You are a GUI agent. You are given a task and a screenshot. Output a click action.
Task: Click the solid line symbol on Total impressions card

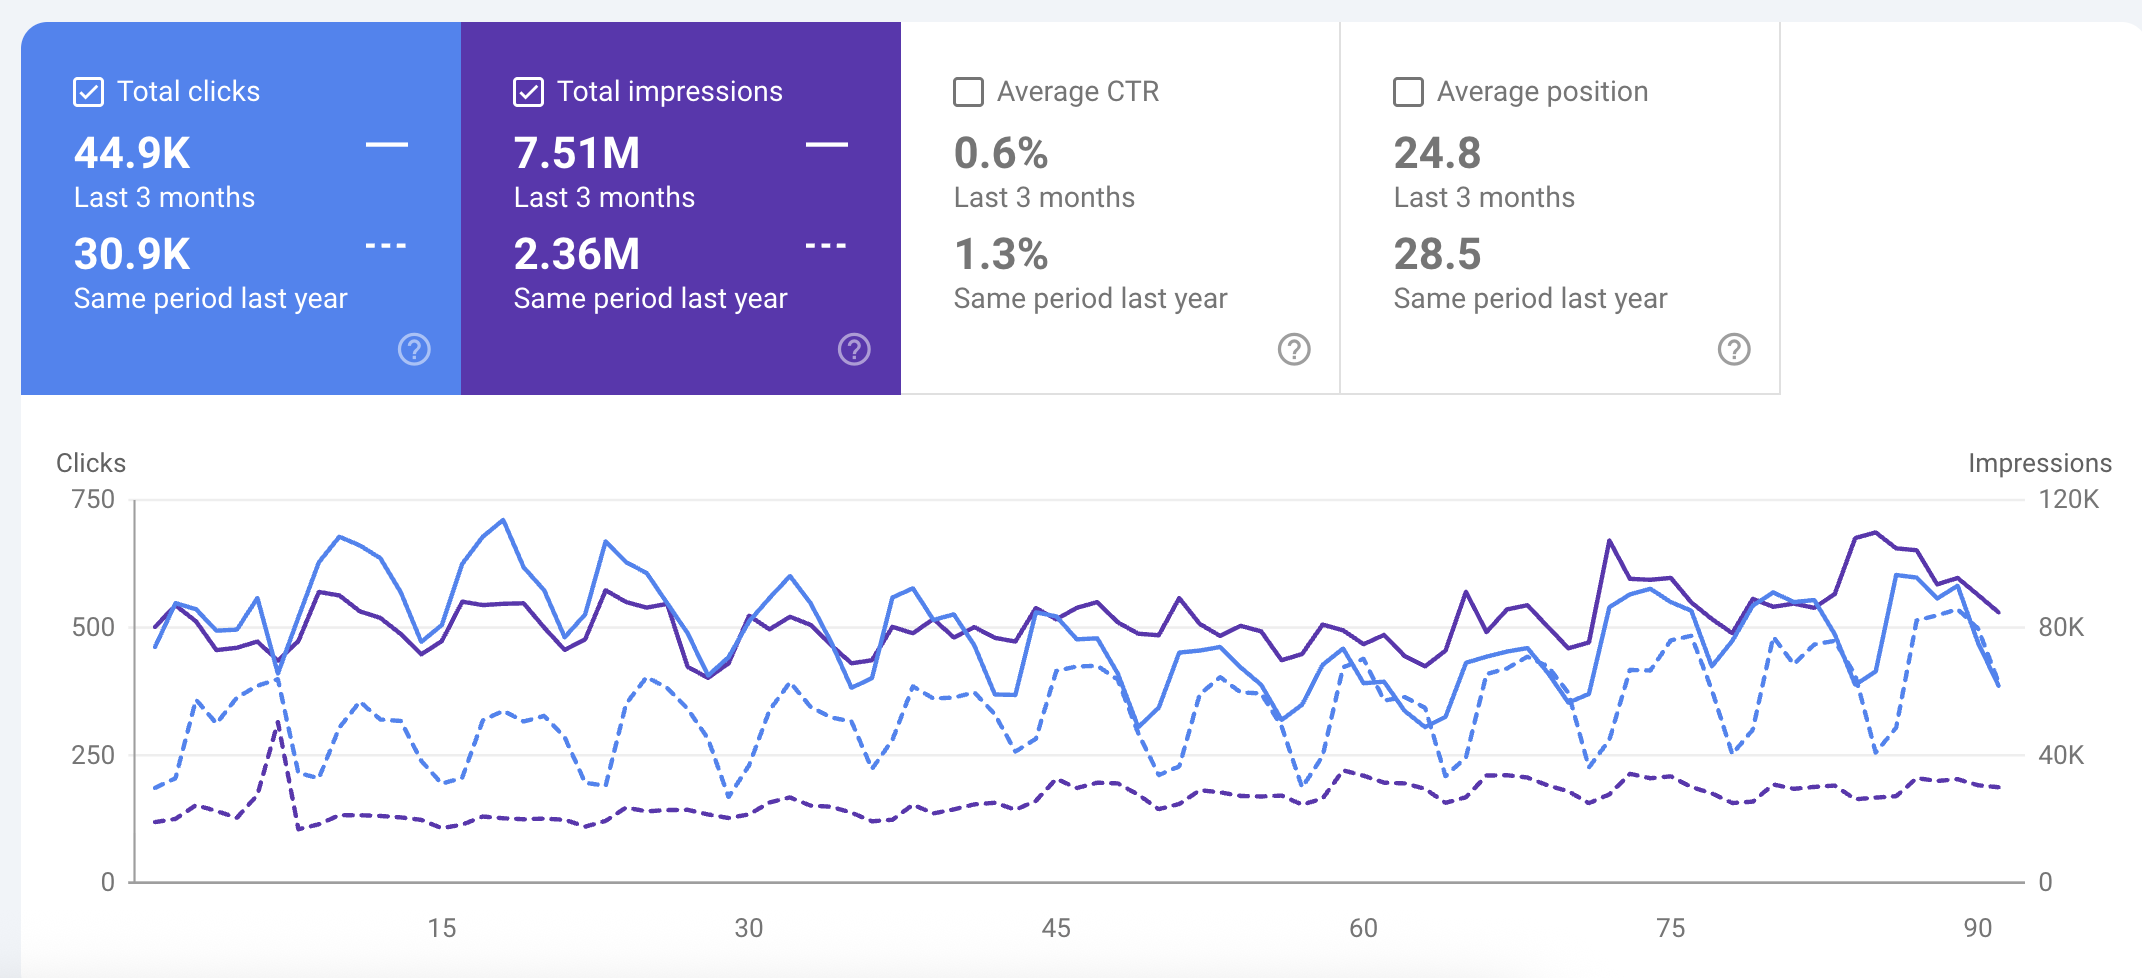point(827,146)
